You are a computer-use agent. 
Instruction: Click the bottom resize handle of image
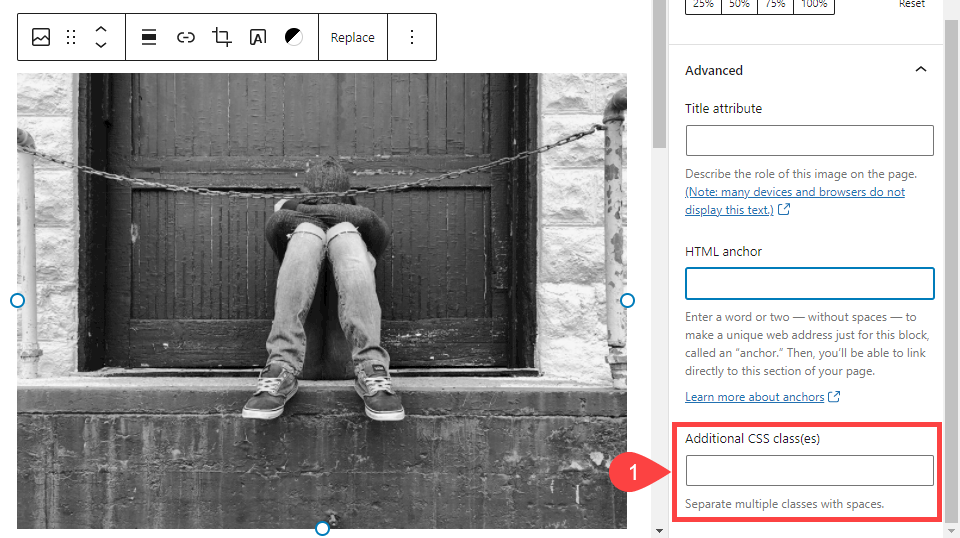pos(322,528)
